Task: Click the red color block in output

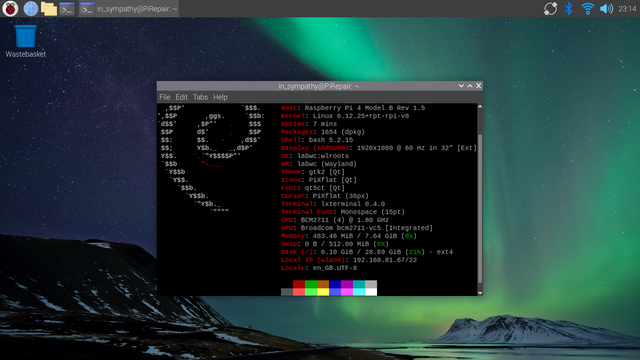Action: [299, 284]
